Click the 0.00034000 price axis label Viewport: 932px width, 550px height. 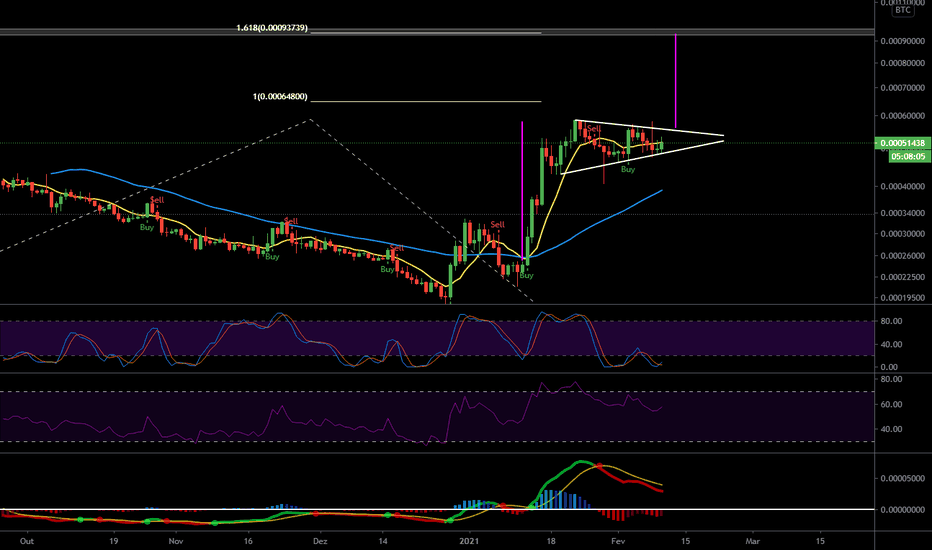[902, 213]
